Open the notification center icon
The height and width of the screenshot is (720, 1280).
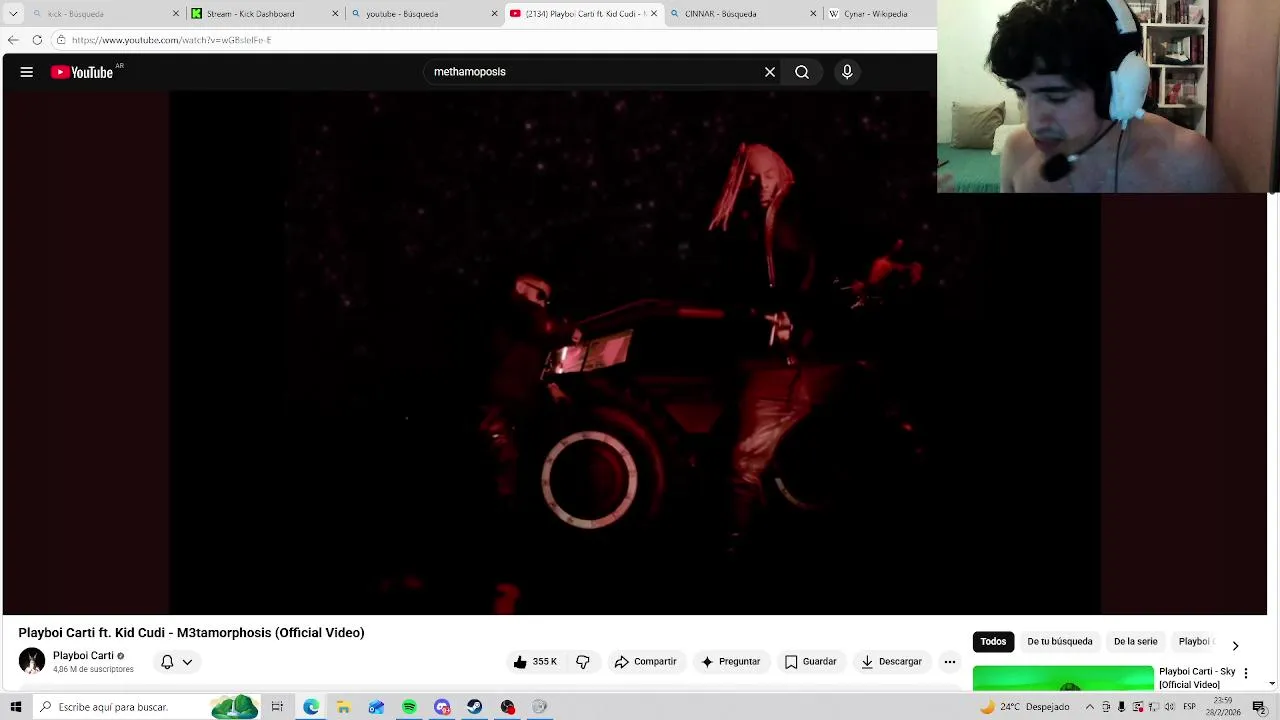(1259, 707)
